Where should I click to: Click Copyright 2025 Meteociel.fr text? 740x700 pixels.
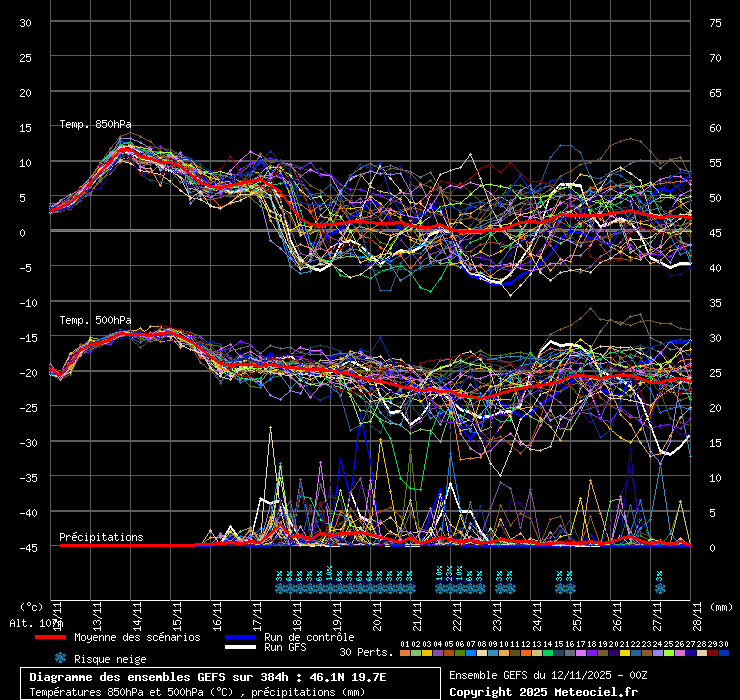click(x=543, y=692)
